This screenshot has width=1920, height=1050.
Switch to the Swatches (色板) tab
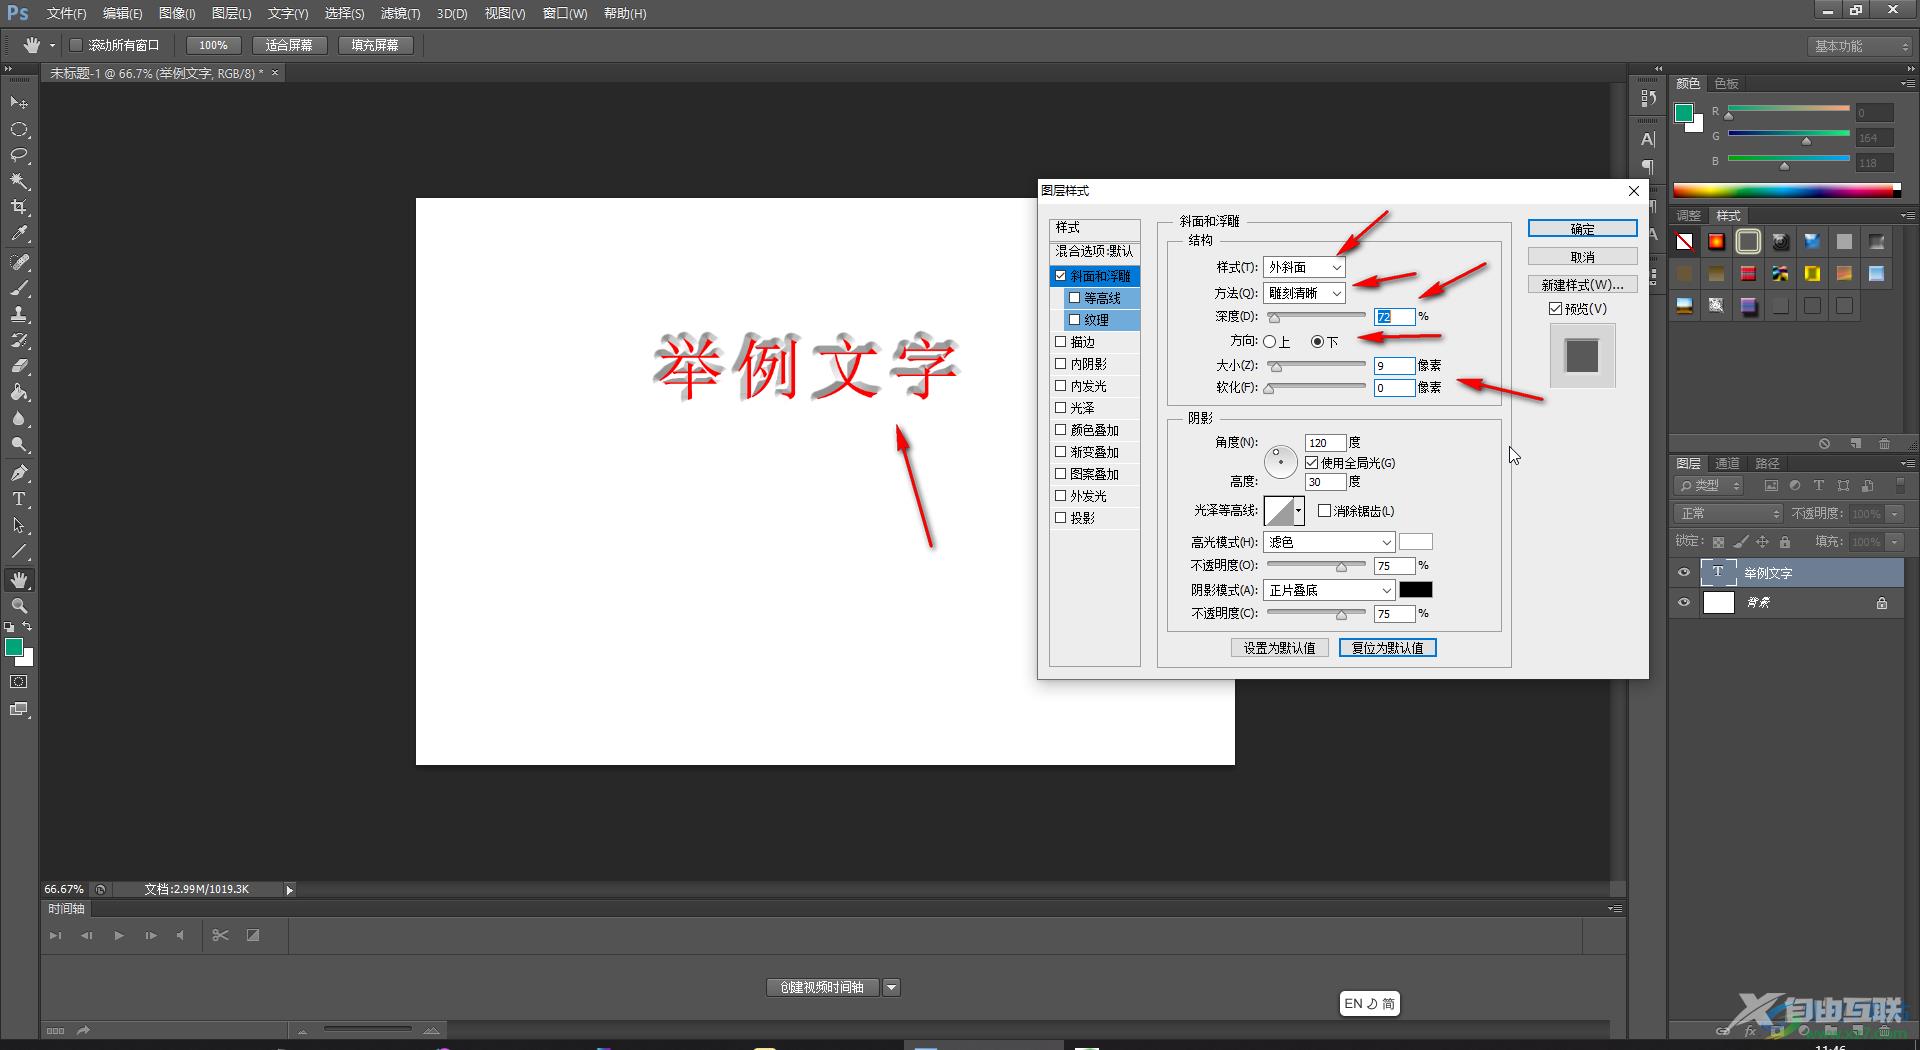pos(1727,83)
